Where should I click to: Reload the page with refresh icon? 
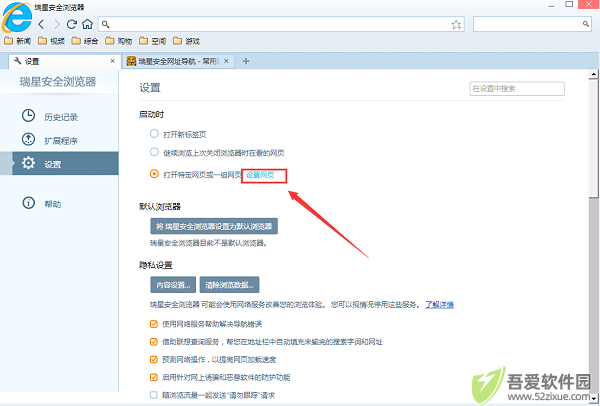tap(72, 24)
